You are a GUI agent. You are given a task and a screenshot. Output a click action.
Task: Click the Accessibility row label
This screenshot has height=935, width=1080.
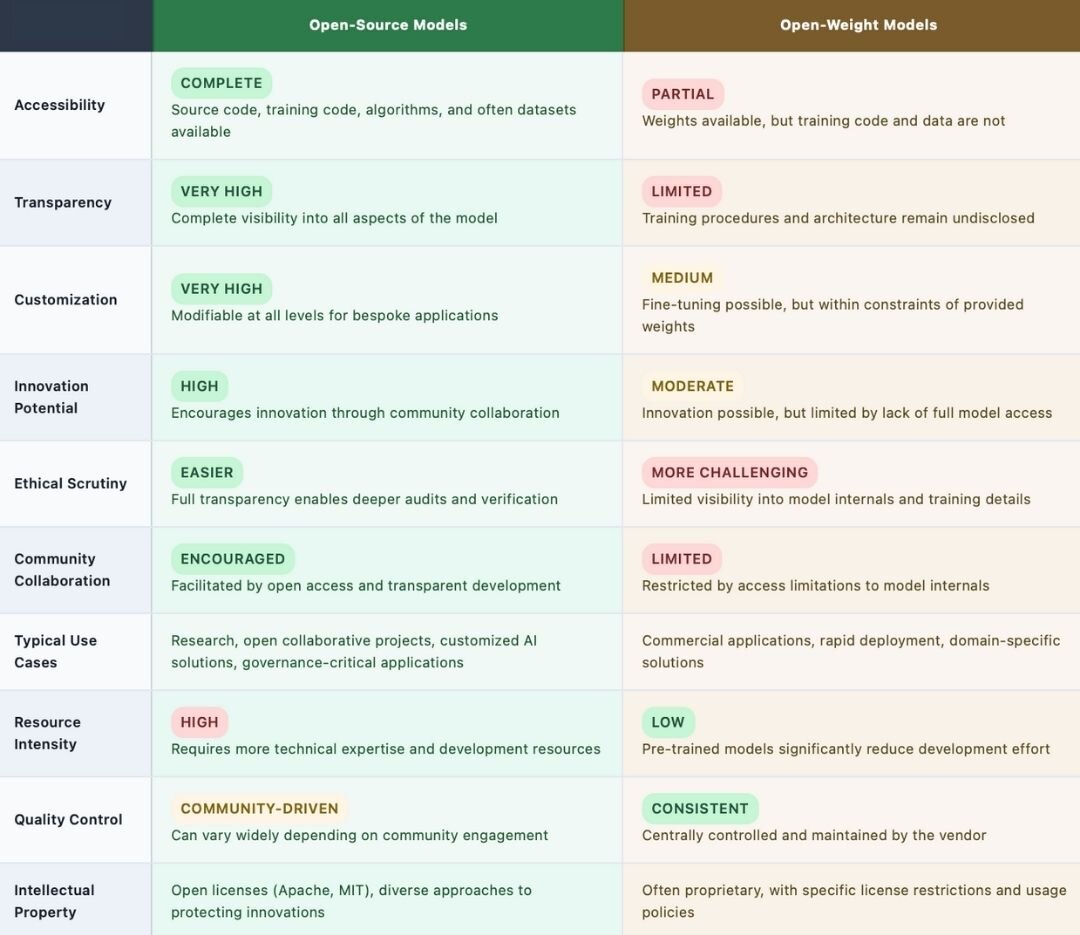coord(59,105)
